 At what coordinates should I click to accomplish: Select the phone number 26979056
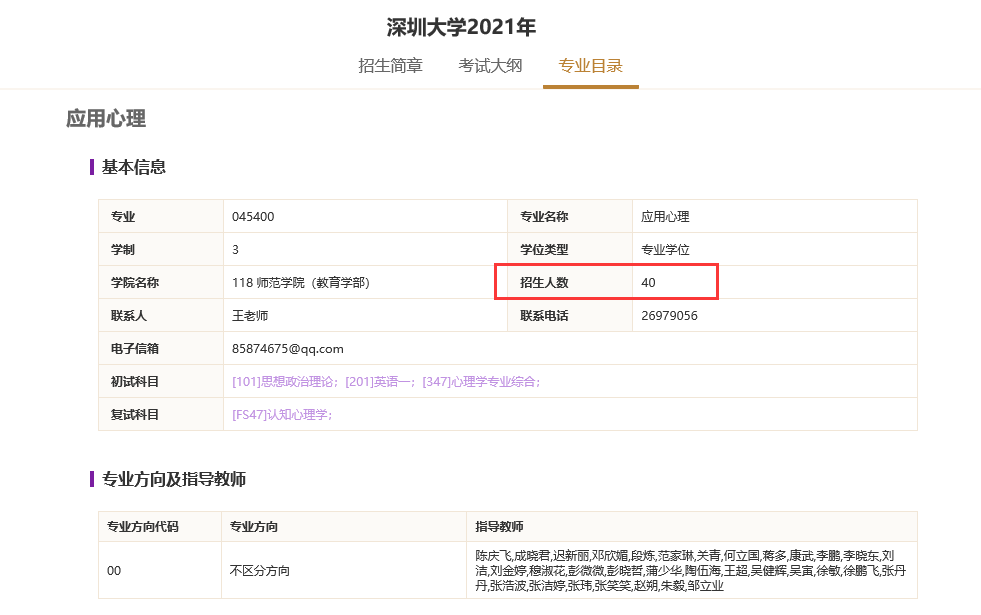pos(669,316)
